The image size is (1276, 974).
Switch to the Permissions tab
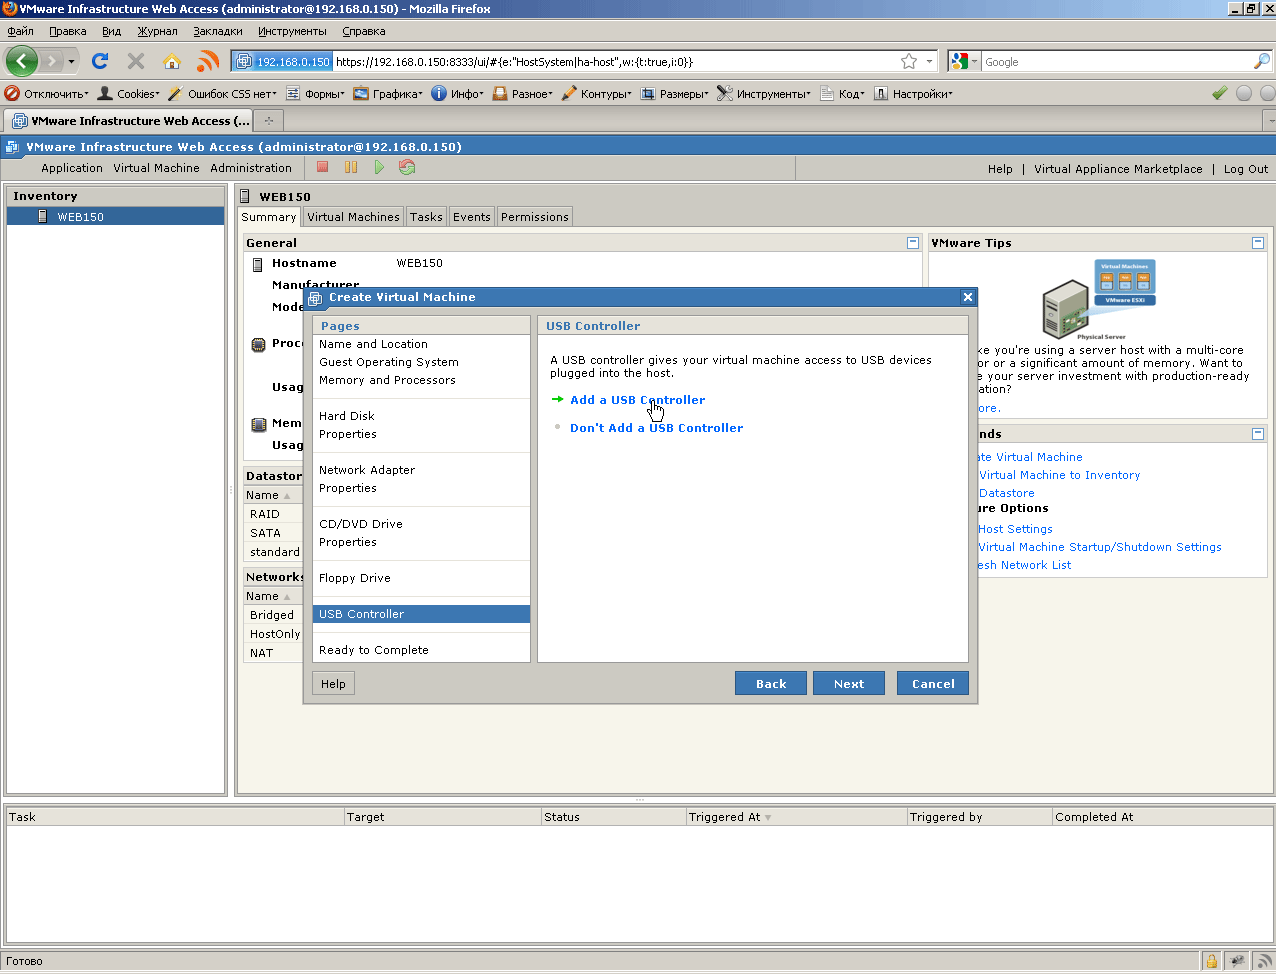pyautogui.click(x=535, y=217)
